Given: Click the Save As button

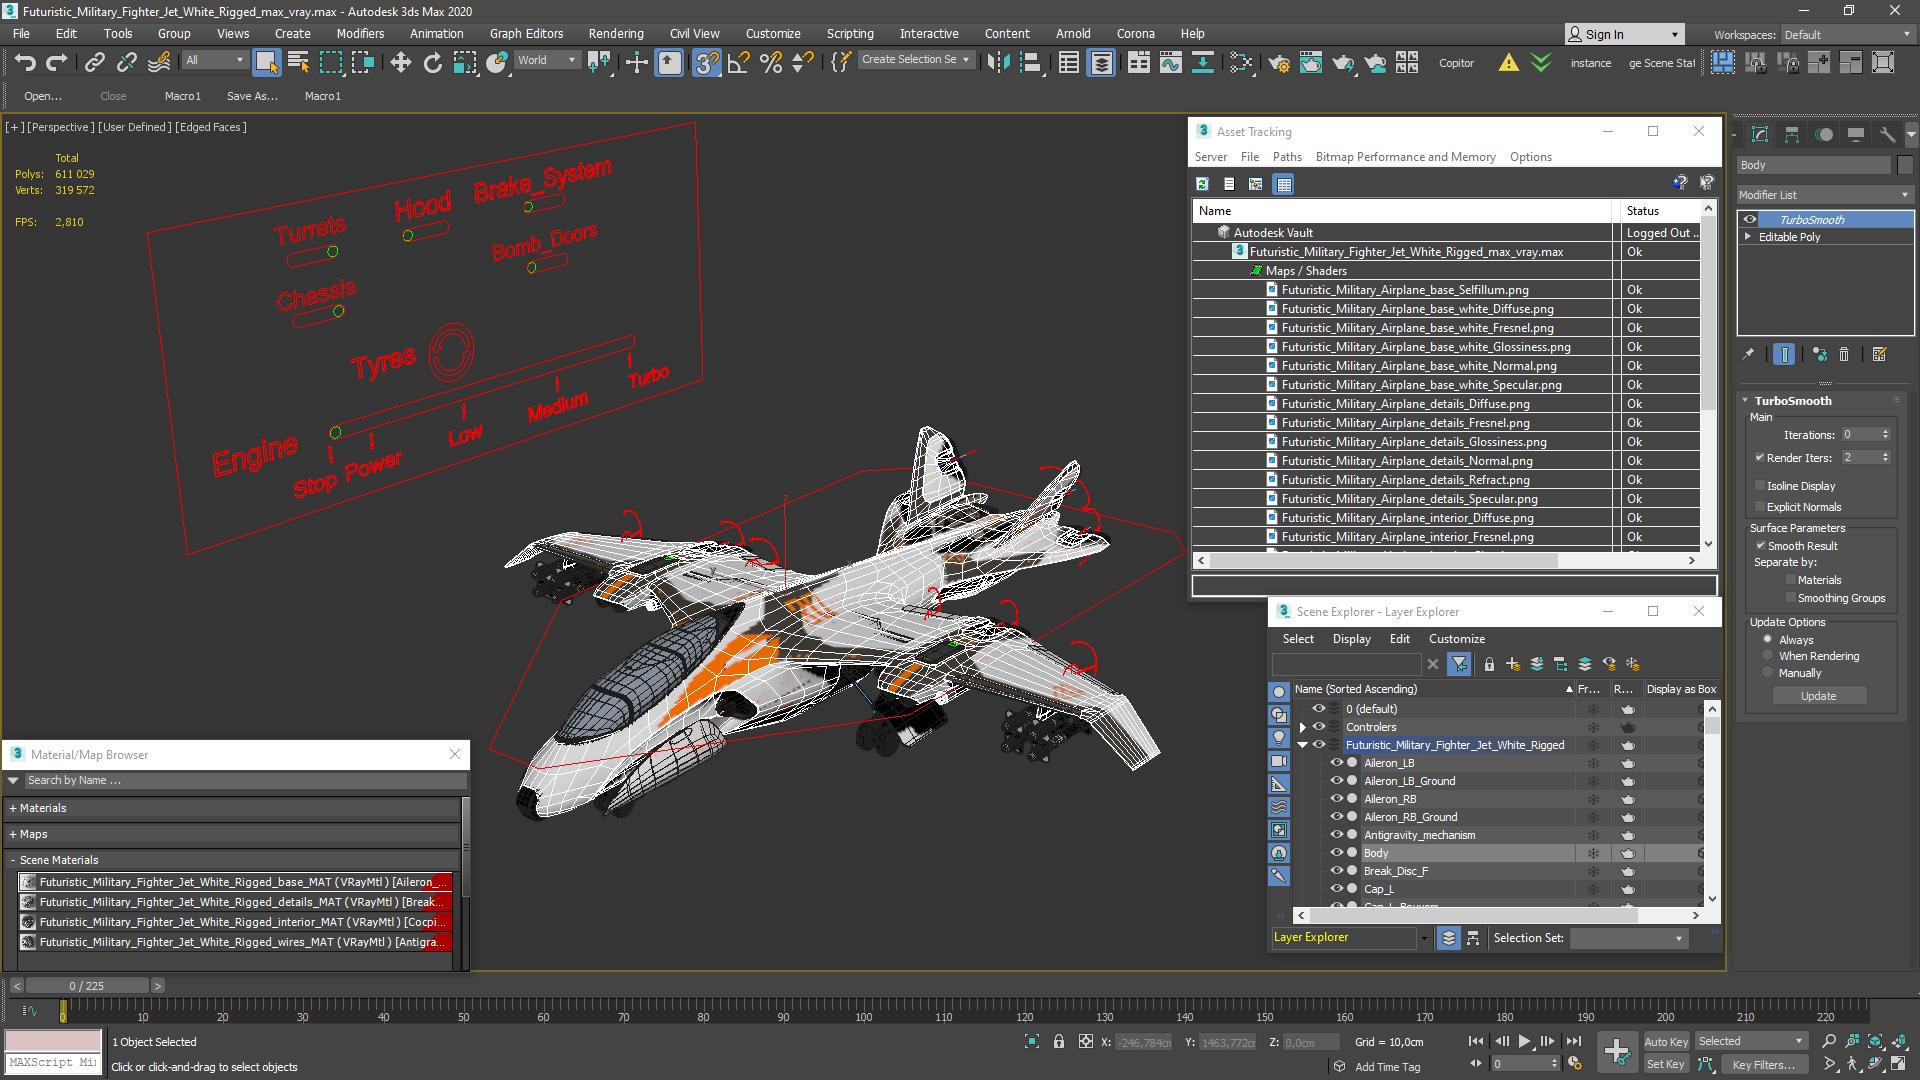Looking at the screenshot, I should pyautogui.click(x=252, y=96).
